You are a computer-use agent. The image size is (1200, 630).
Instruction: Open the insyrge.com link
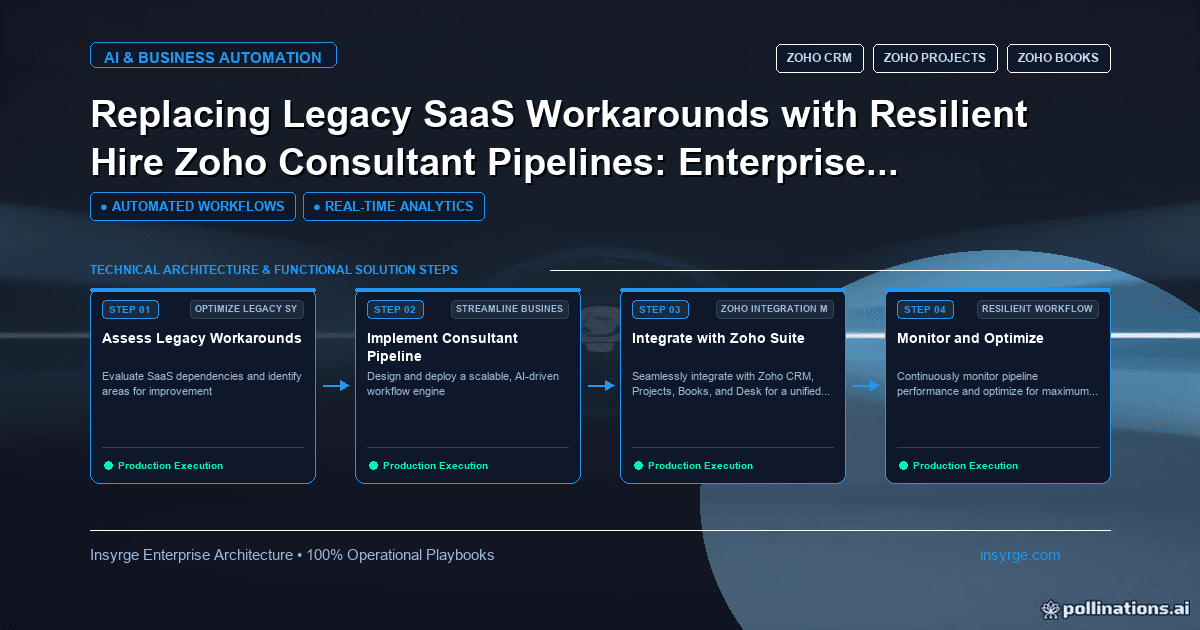click(1020, 555)
